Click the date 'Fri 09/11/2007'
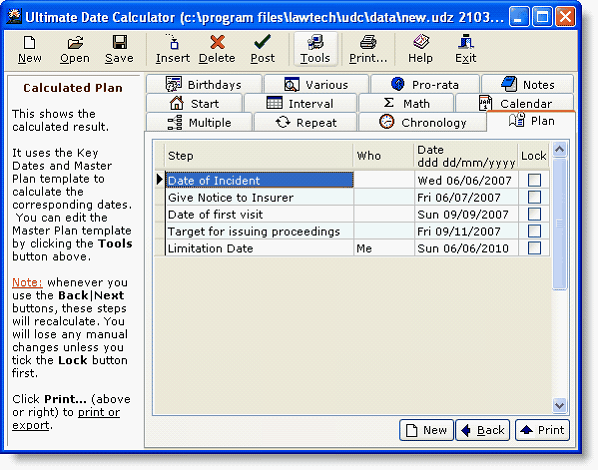This screenshot has width=599, height=471. tap(466, 231)
